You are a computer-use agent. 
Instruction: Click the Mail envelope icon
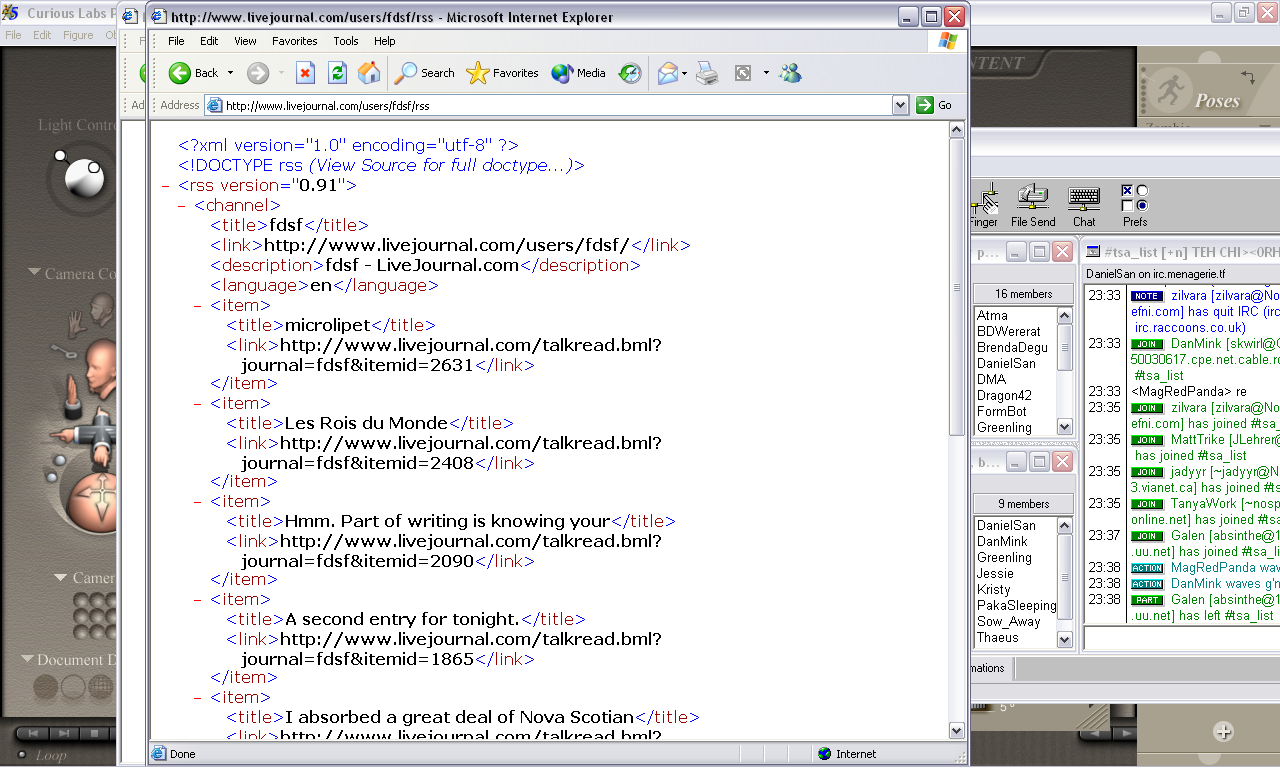click(667, 73)
